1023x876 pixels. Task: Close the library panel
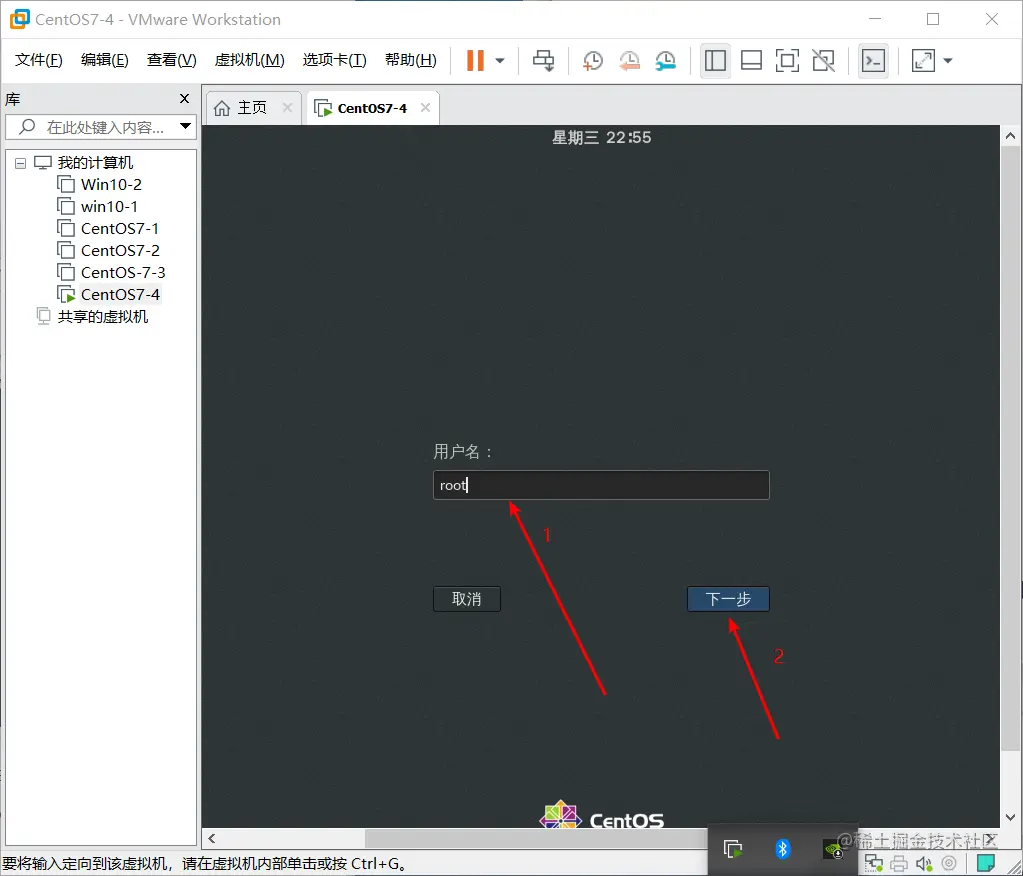coord(185,98)
